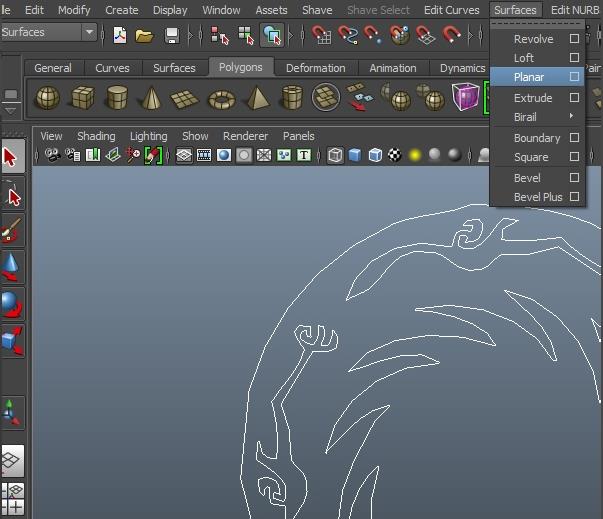Toggle smooth shade all blue cube
This screenshot has width=603, height=519.
coord(355,155)
